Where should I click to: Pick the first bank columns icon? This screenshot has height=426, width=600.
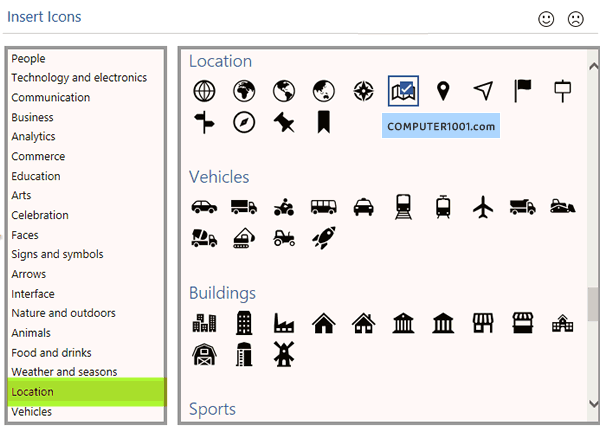point(403,323)
